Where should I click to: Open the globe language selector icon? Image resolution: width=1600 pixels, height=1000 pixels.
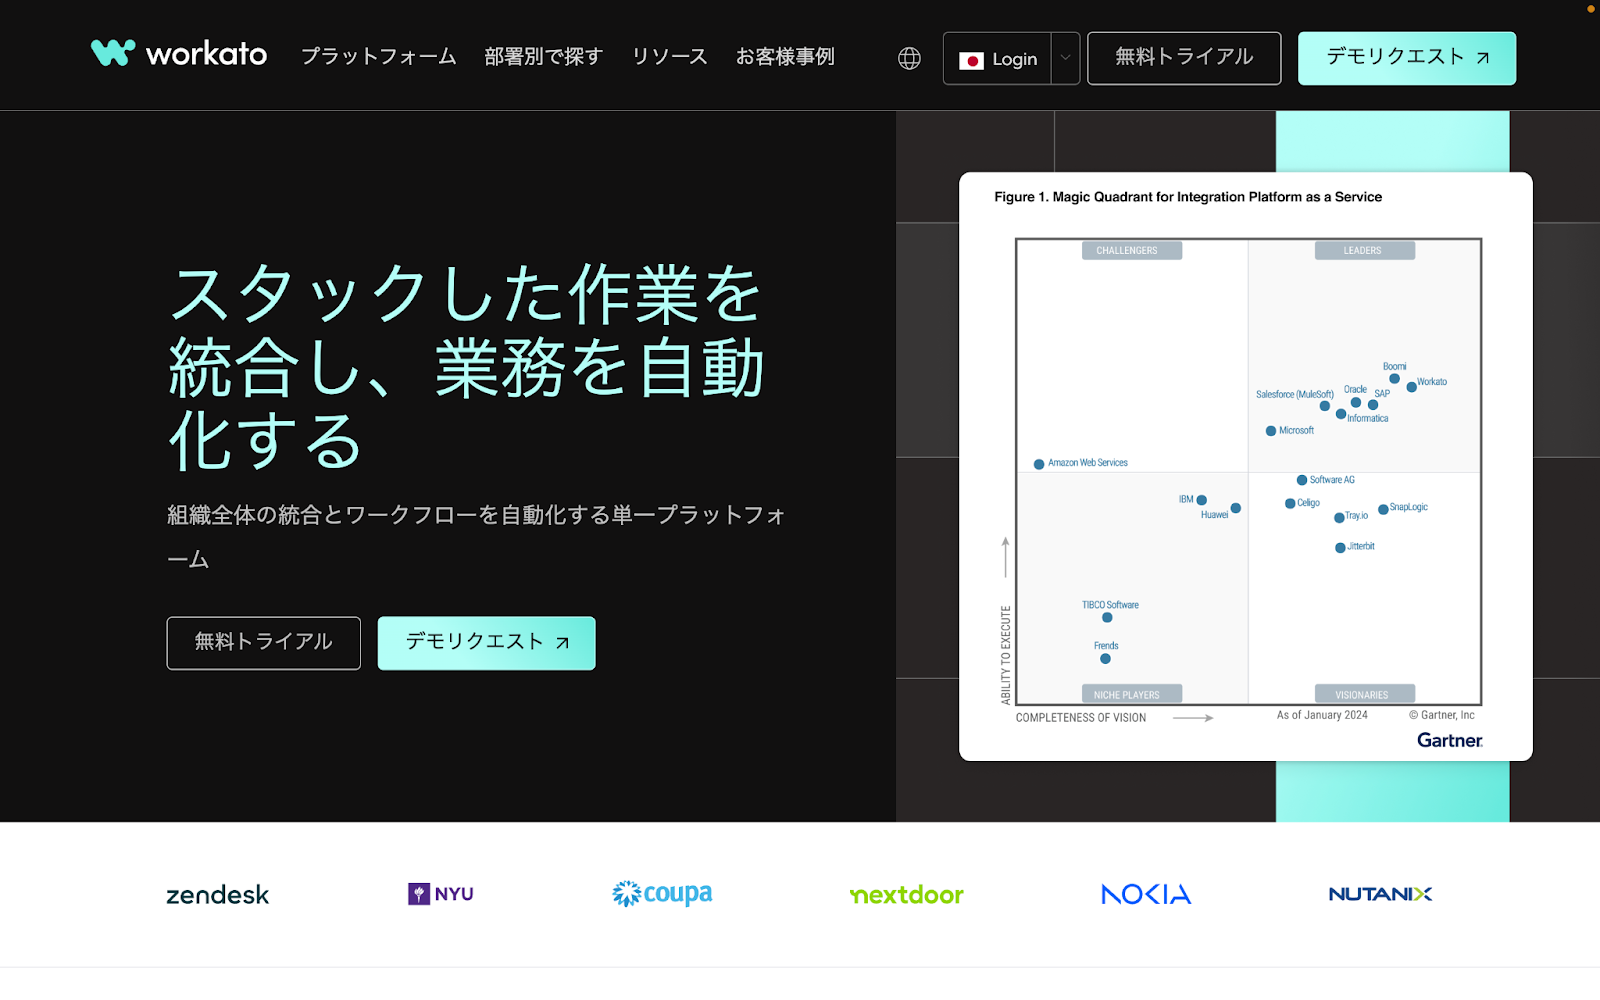[909, 59]
